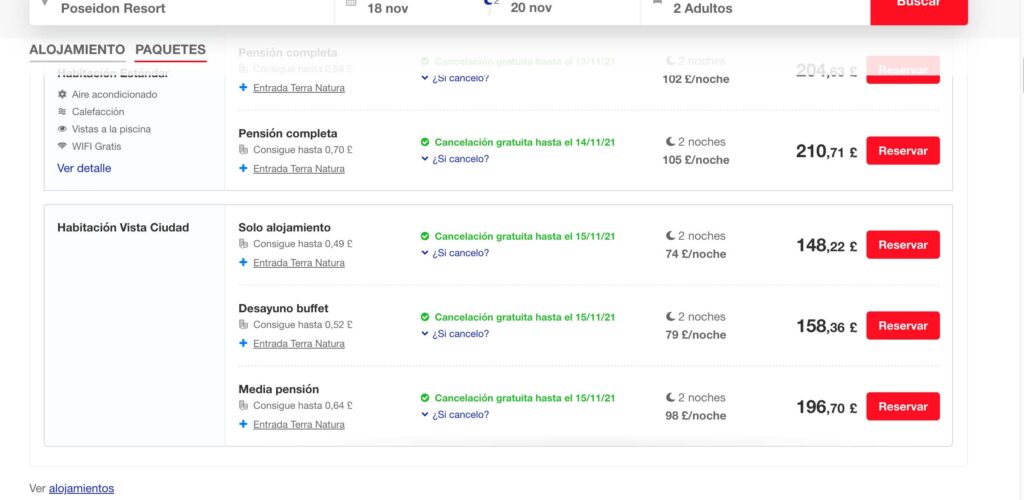Expand ¿Si cancelo? in the Desayuno buffet row
This screenshot has height=500, width=1024.
tap(455, 334)
